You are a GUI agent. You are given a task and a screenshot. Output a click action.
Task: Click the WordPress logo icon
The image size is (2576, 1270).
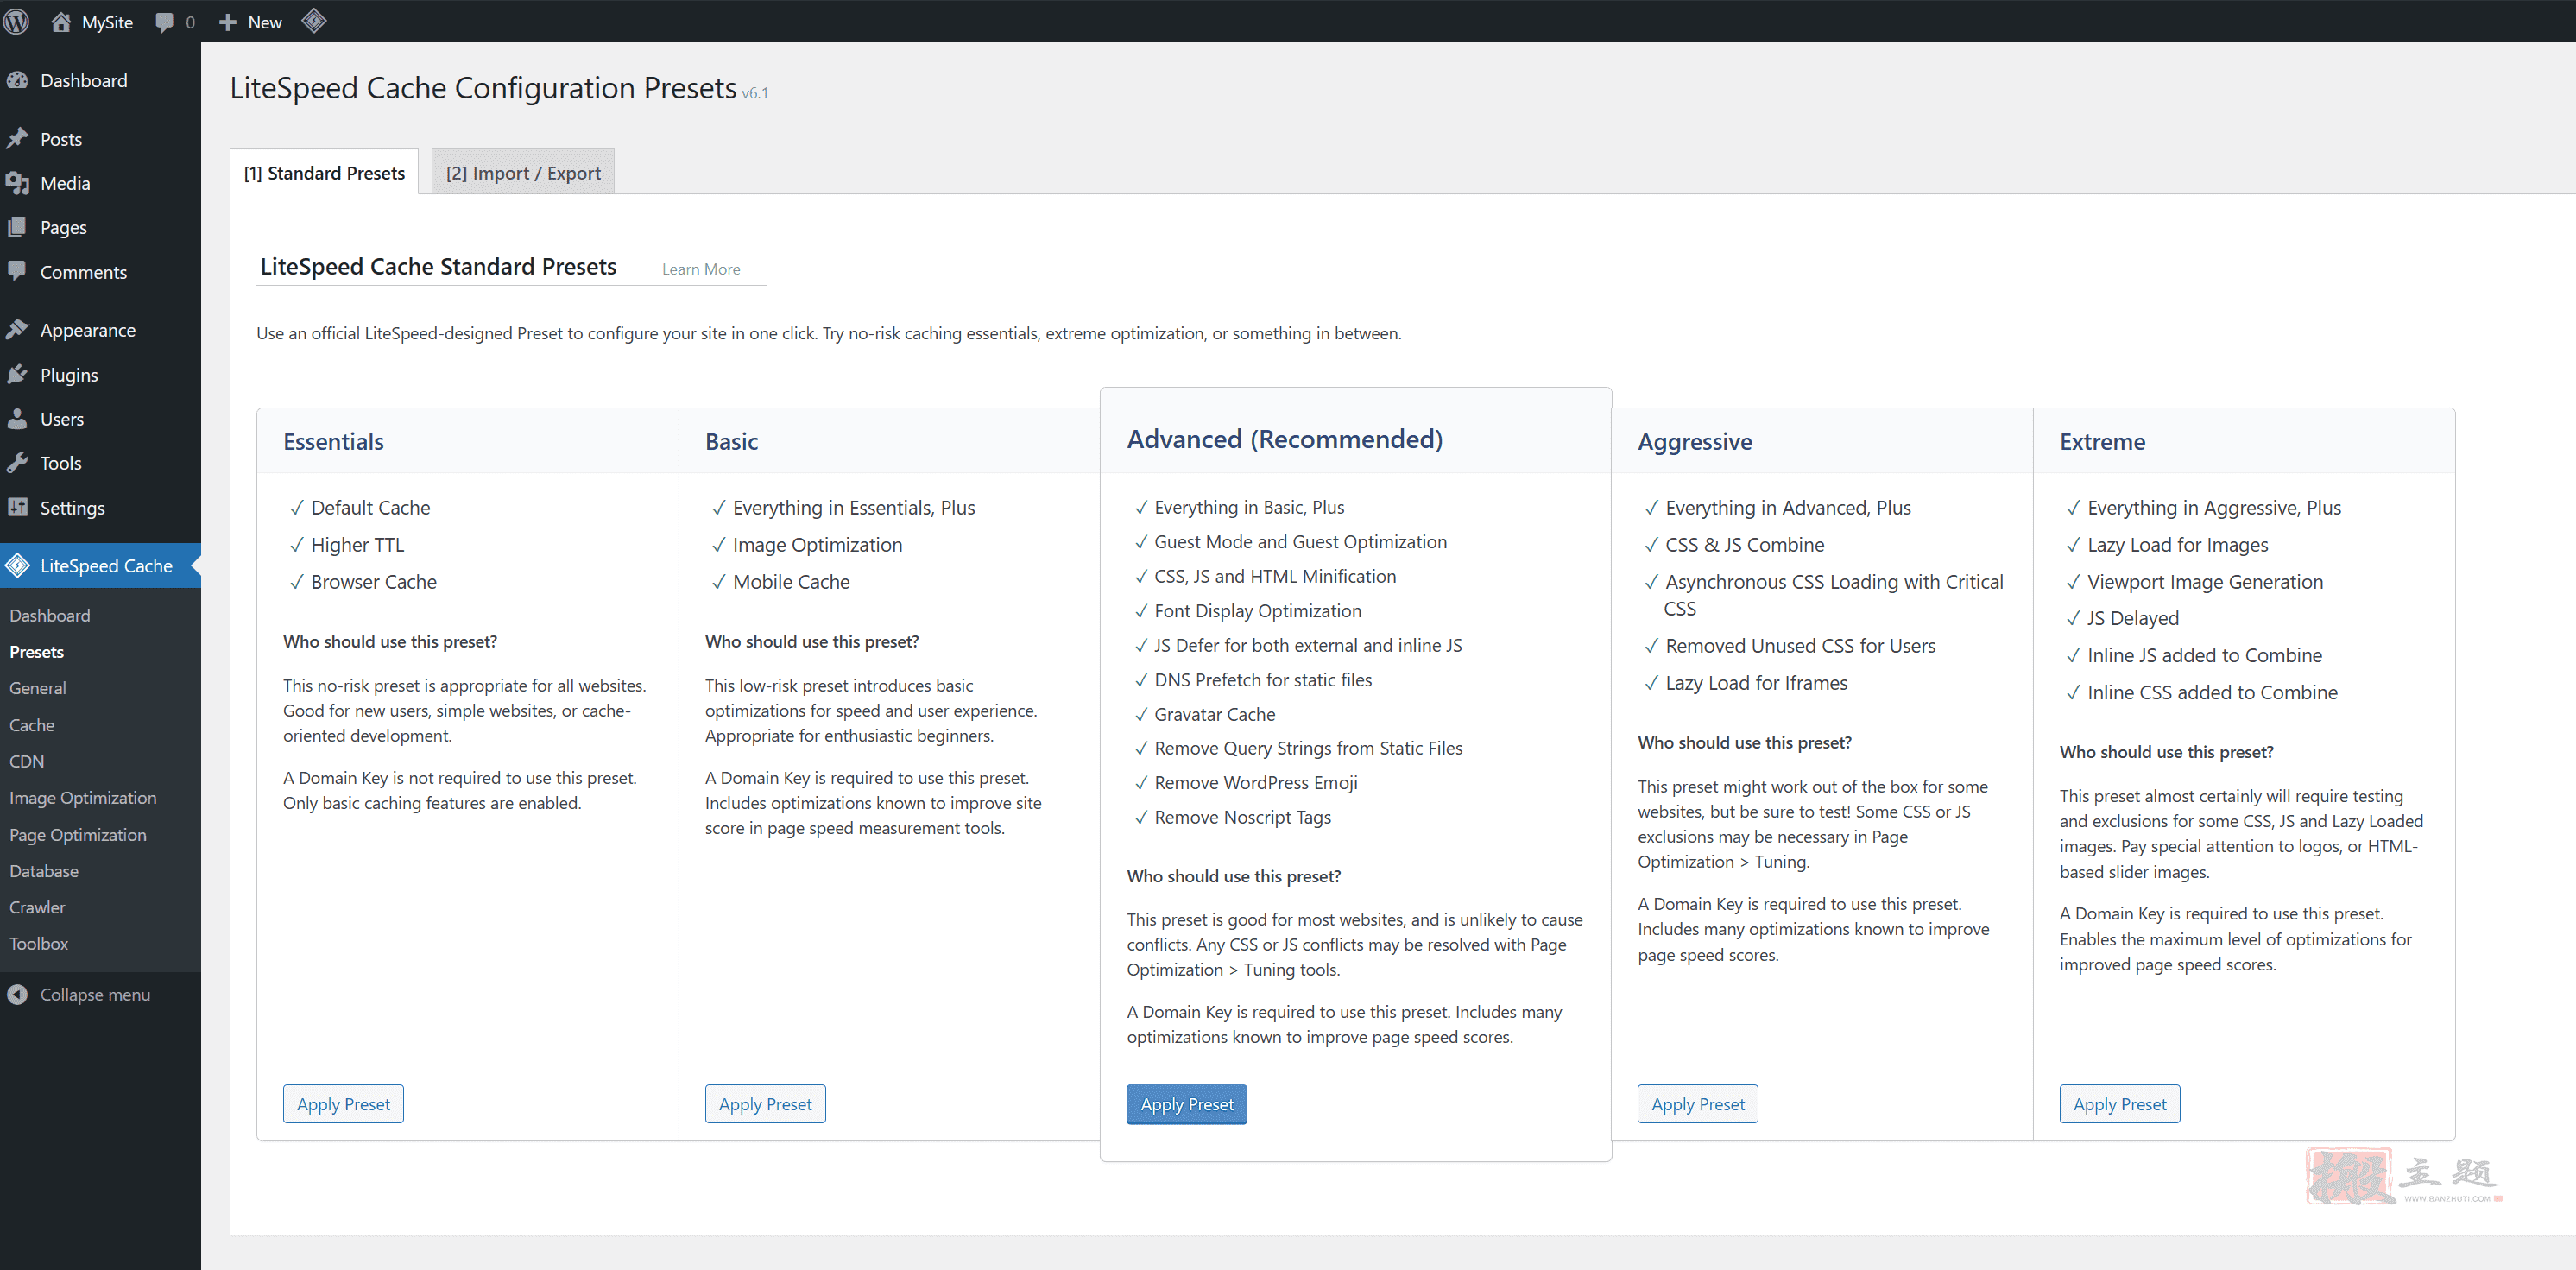16,21
